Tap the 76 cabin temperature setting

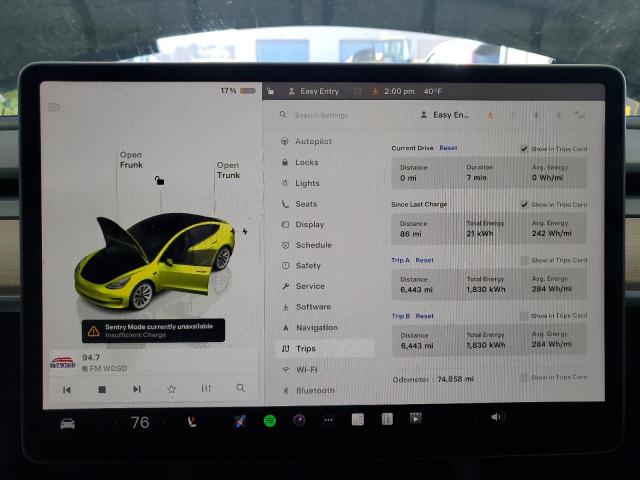[140, 422]
